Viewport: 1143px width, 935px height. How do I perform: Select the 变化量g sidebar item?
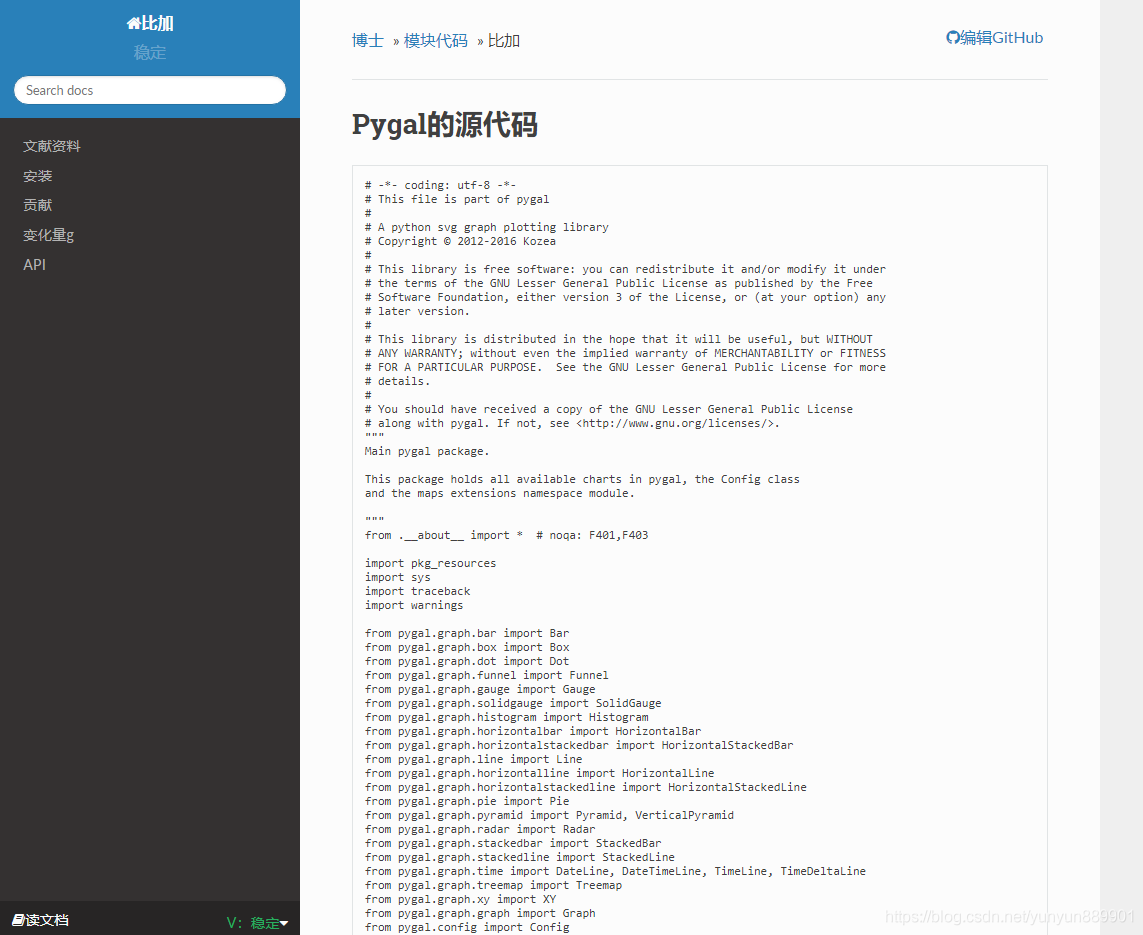(49, 235)
